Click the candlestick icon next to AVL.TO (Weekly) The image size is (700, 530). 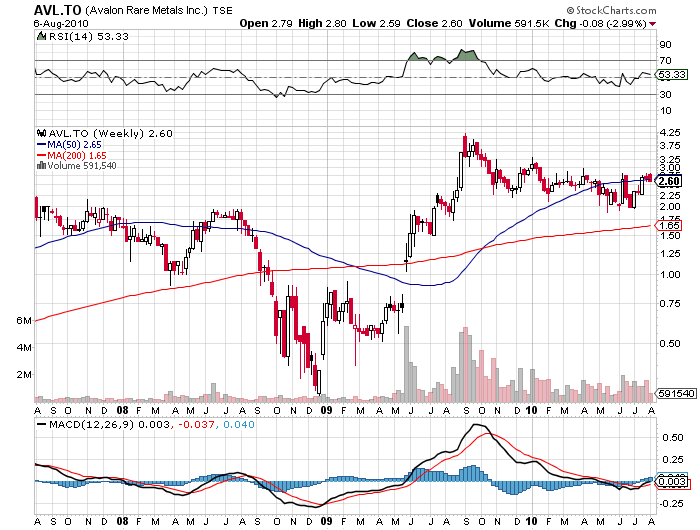tap(42, 133)
